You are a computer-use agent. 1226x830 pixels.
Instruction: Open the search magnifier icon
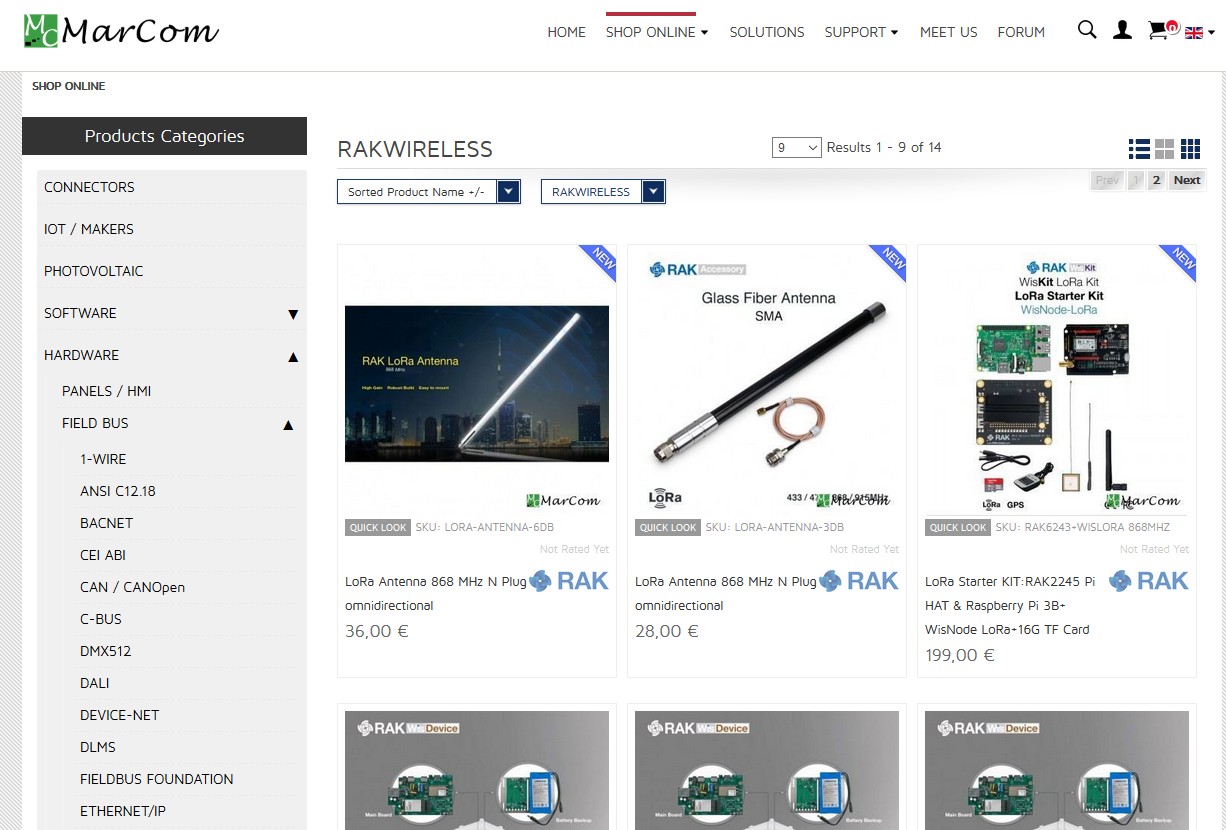click(x=1087, y=30)
